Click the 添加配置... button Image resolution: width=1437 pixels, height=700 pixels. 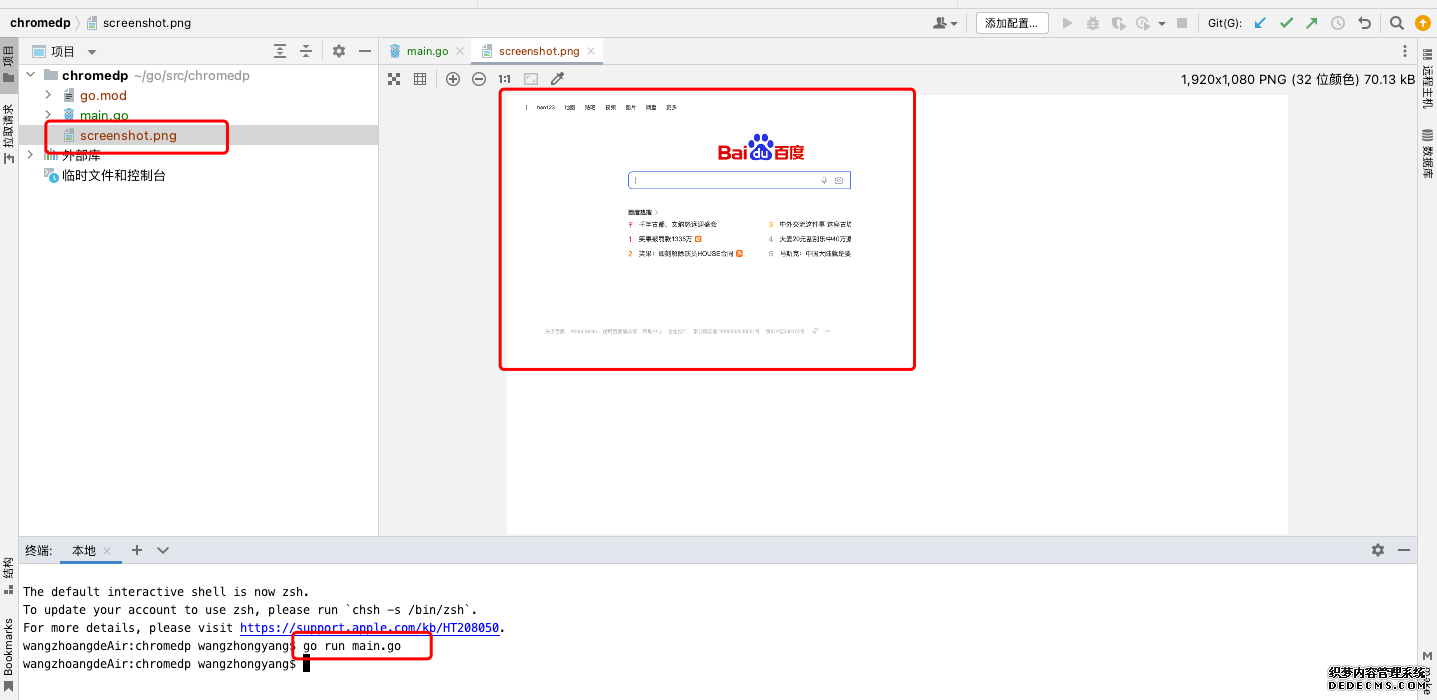tap(1012, 23)
